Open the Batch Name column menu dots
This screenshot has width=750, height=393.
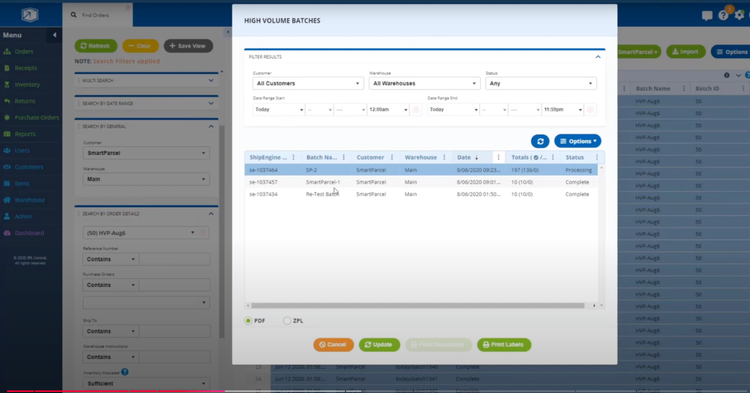click(344, 157)
